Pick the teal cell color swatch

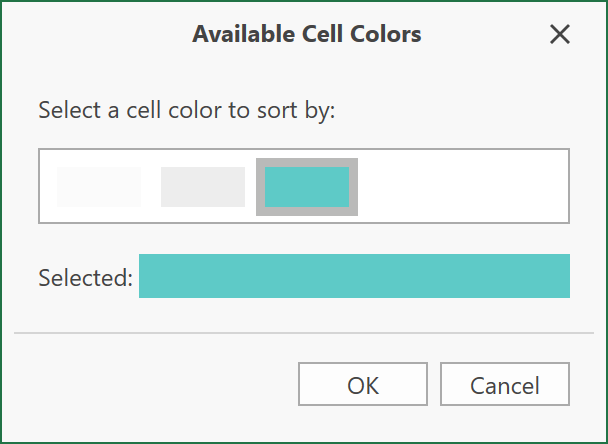click(x=307, y=187)
